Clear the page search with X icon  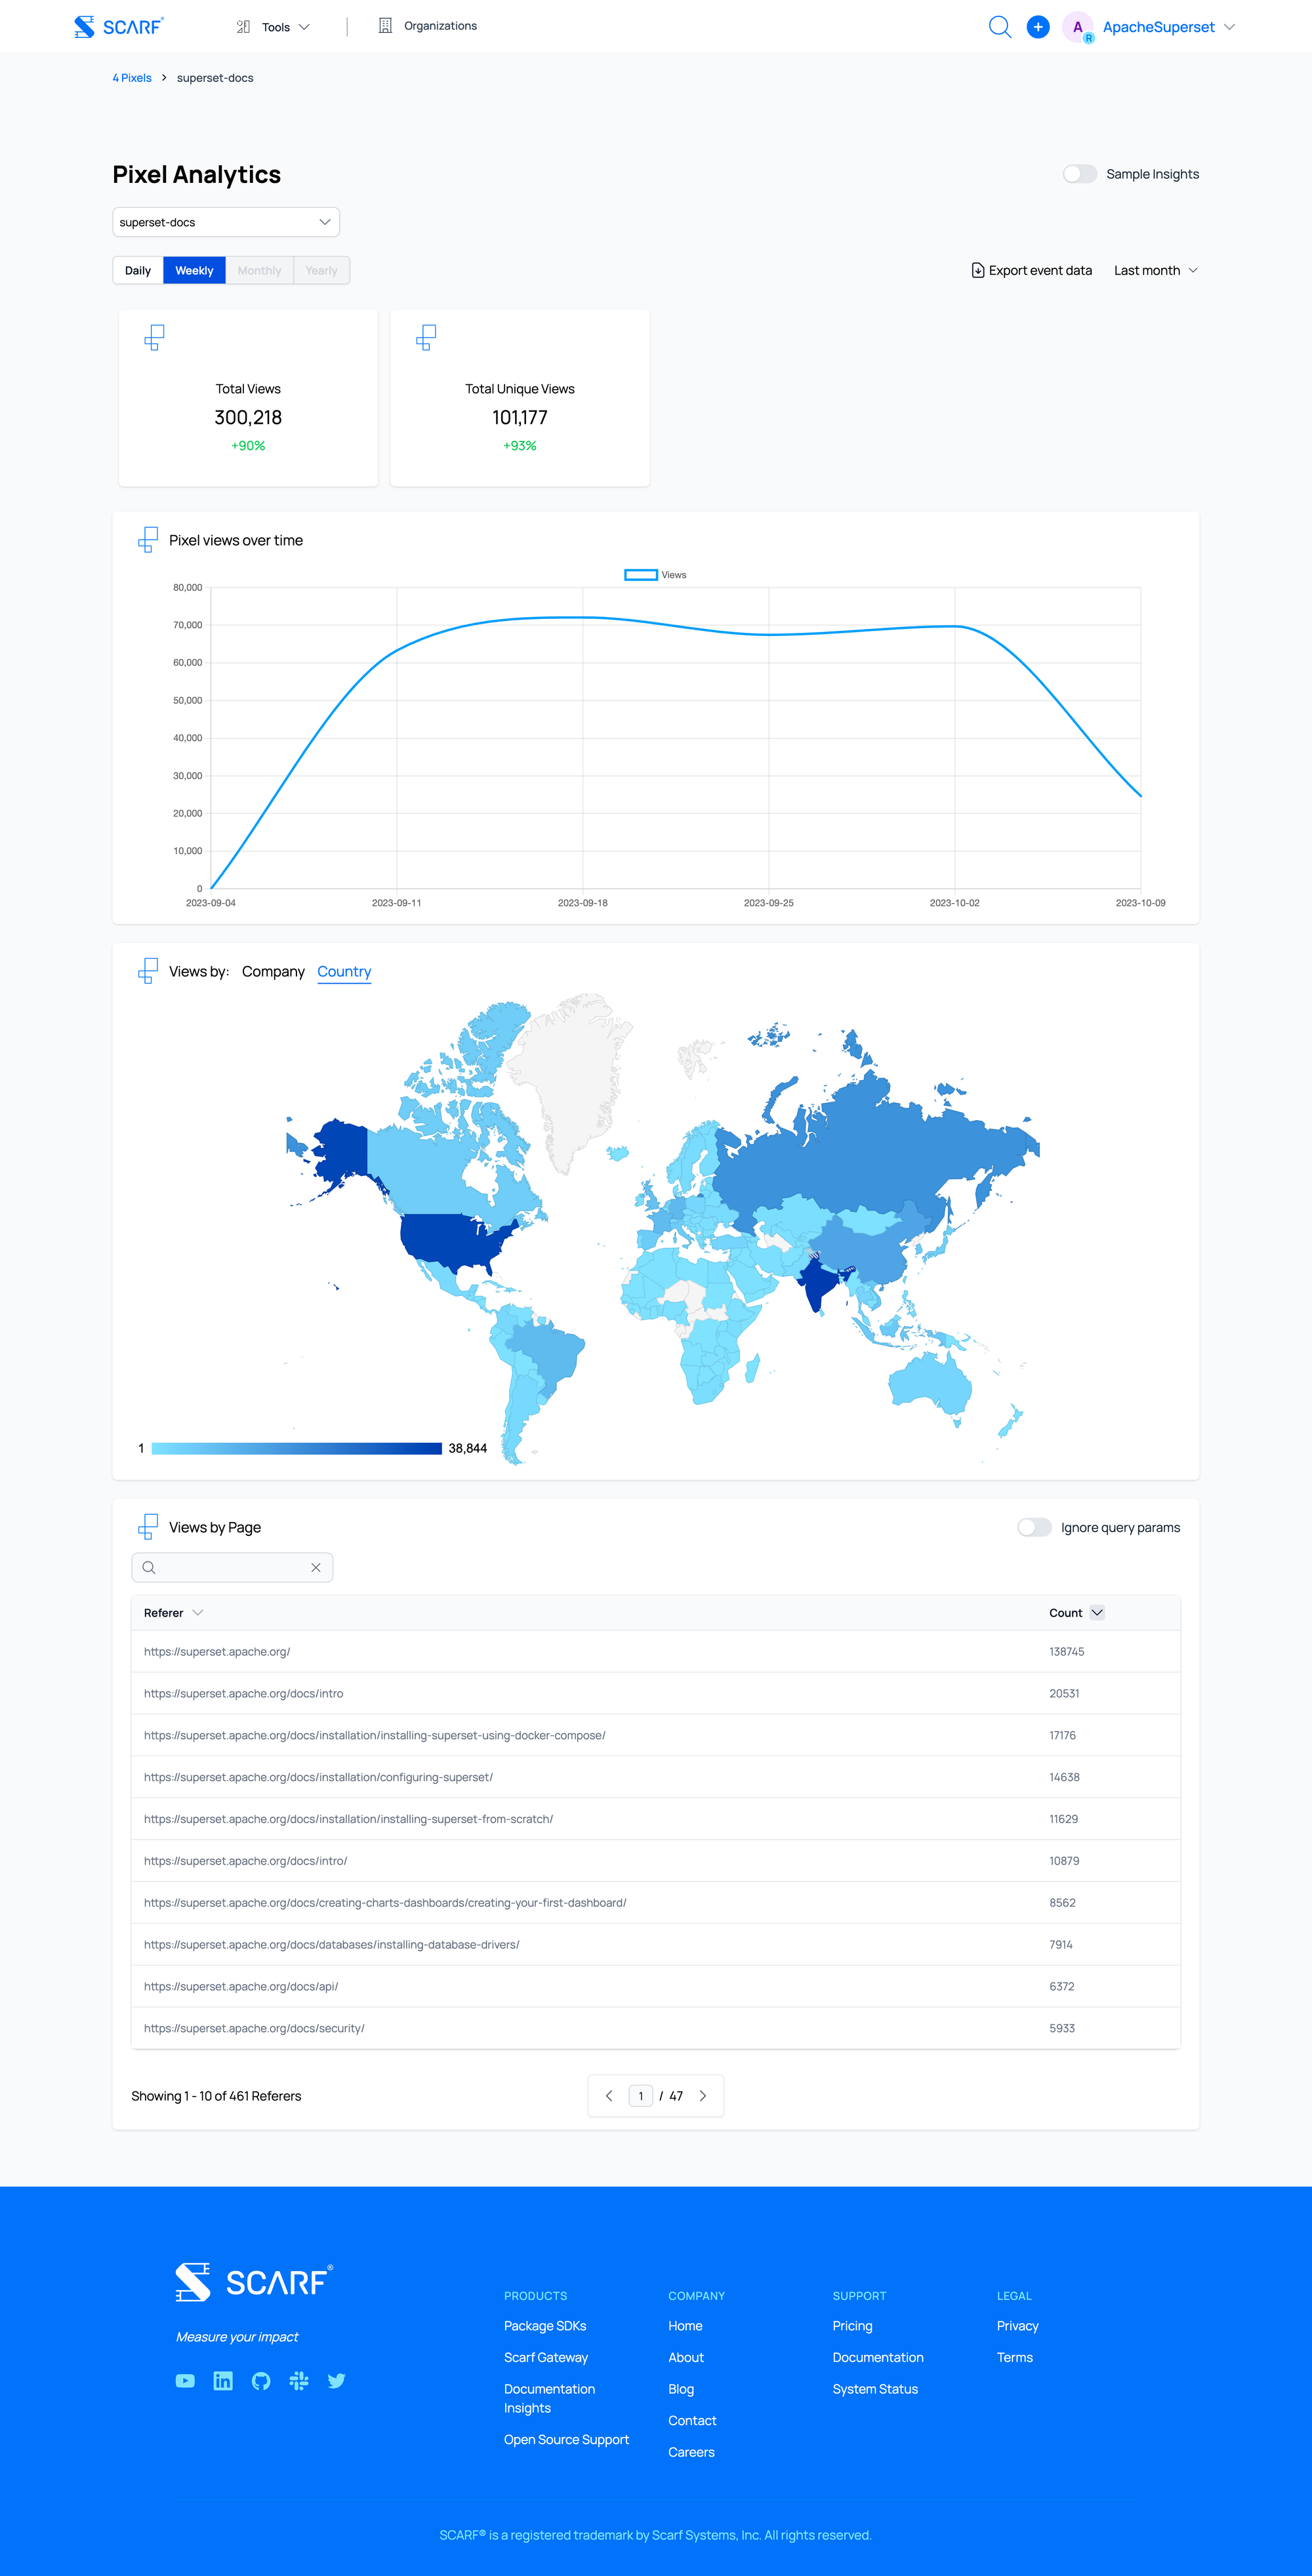pos(316,1567)
